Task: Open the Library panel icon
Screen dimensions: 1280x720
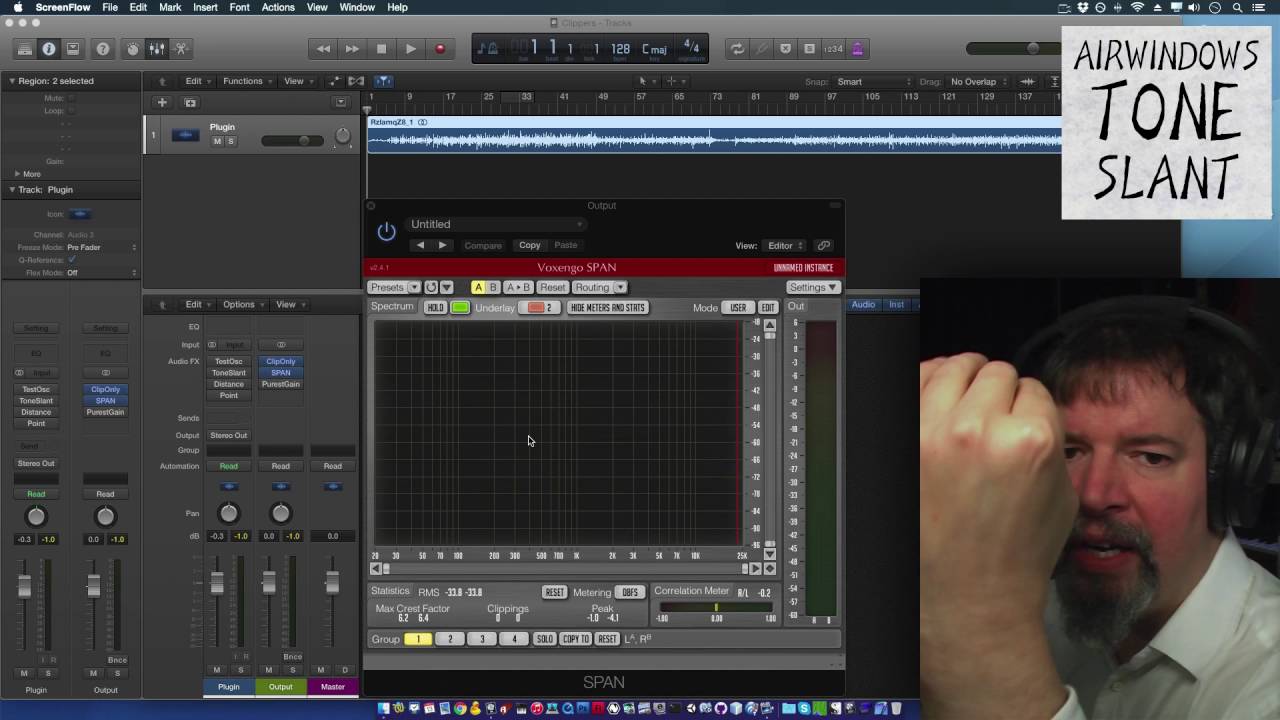Action: pos(24,48)
